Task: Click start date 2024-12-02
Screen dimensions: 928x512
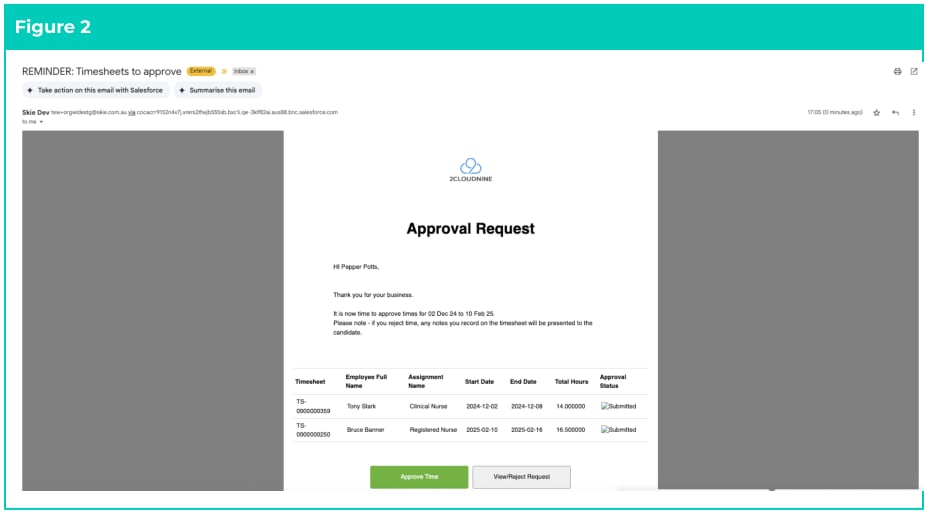Action: 481,406
